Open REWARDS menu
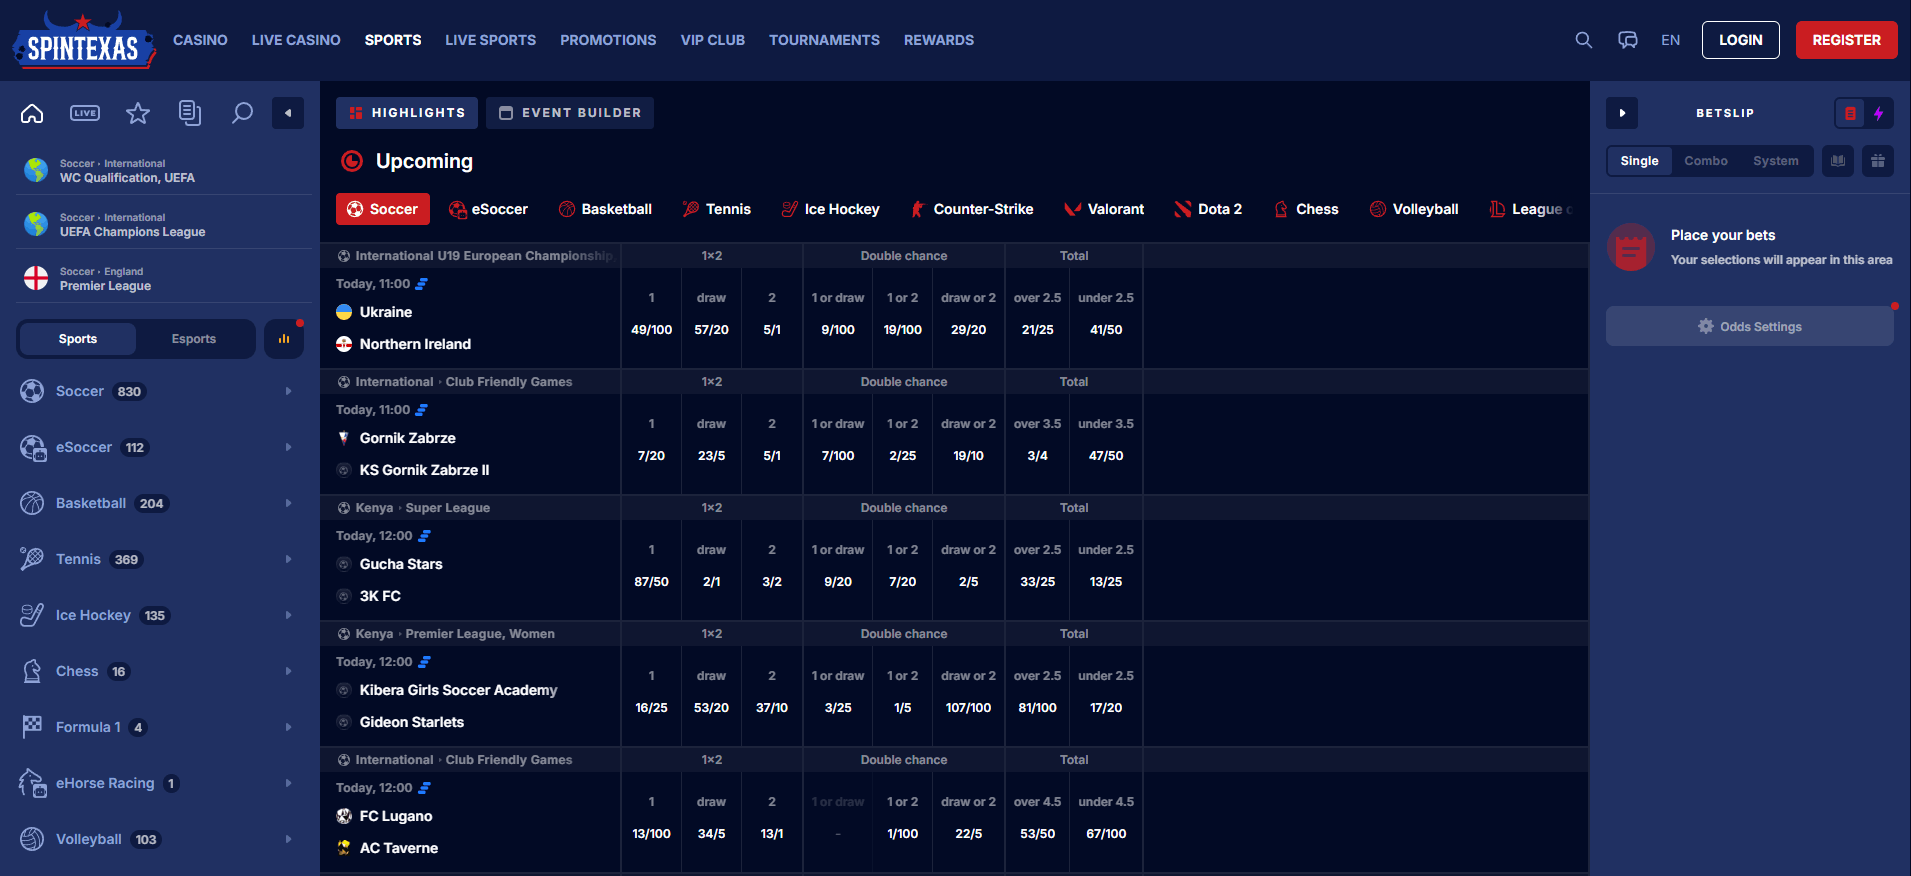 click(939, 40)
